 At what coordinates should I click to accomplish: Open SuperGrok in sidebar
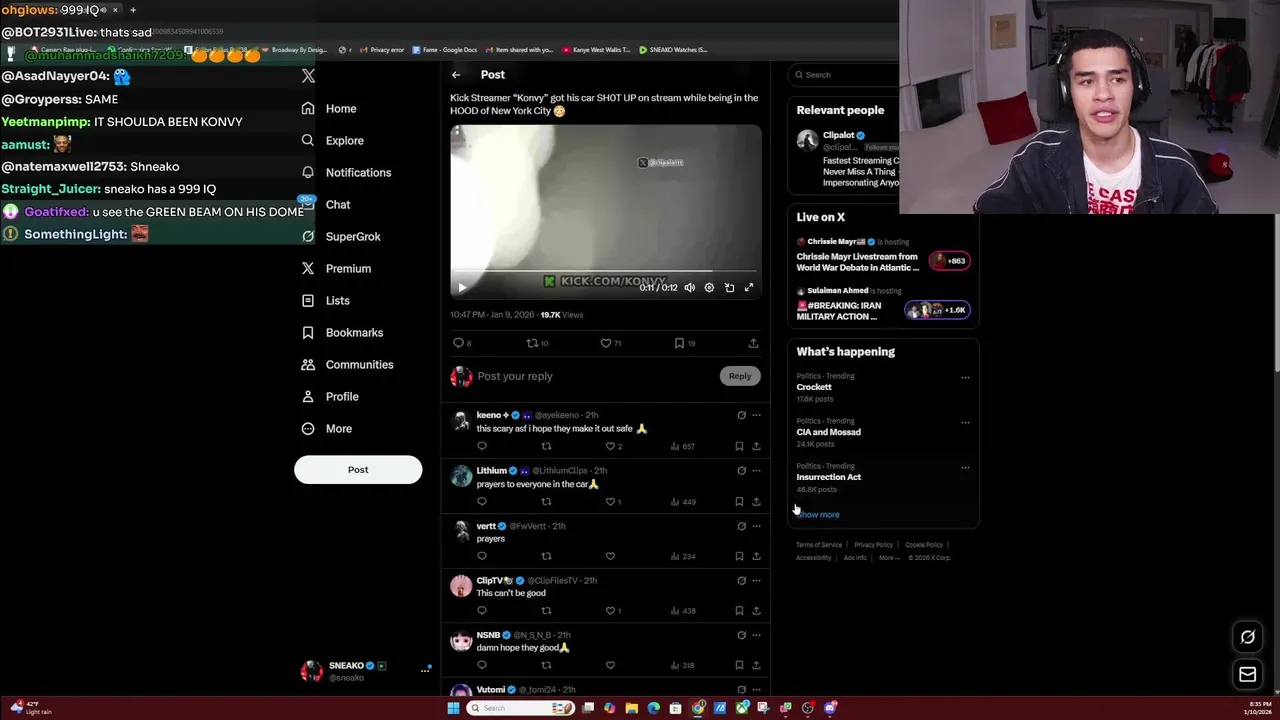[341, 236]
